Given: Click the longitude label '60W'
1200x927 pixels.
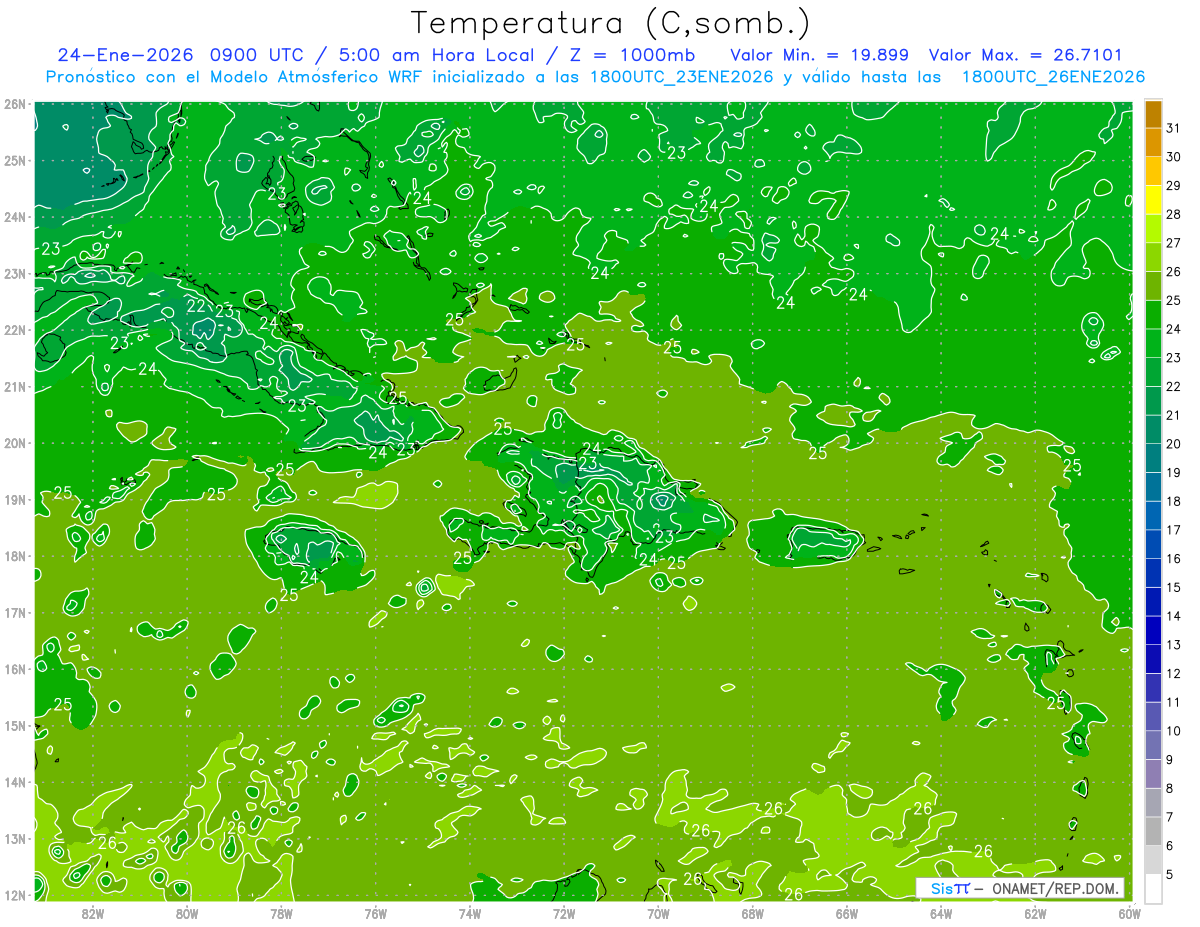Looking at the screenshot, I should [1130, 913].
